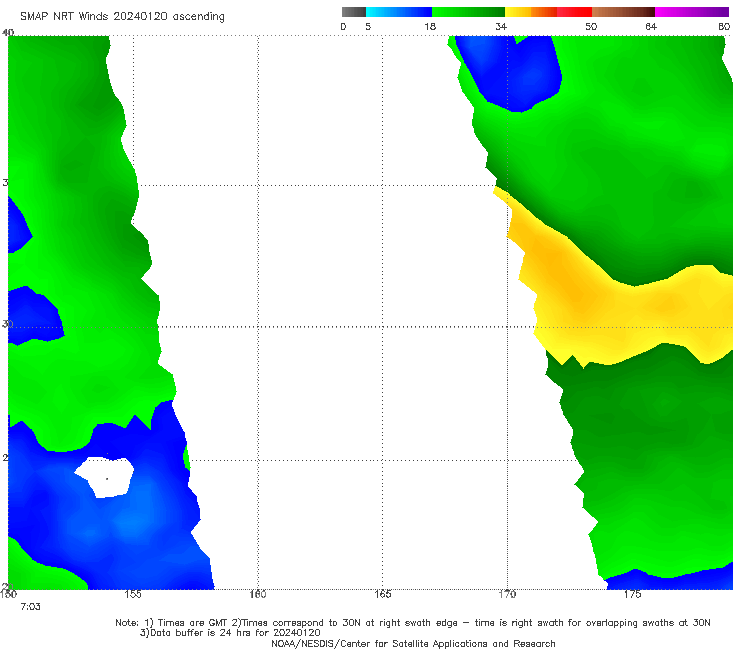
Task: Click the color bar label '50'
Action: click(x=591, y=26)
